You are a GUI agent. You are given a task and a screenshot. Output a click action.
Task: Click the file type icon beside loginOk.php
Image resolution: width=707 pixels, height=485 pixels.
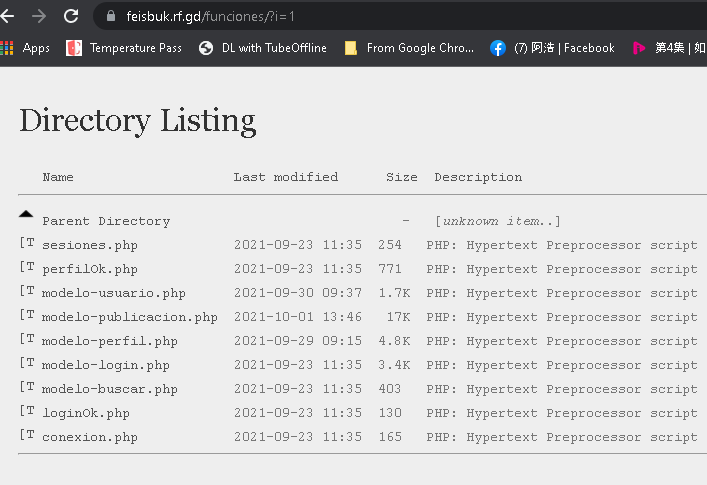(x=27, y=411)
